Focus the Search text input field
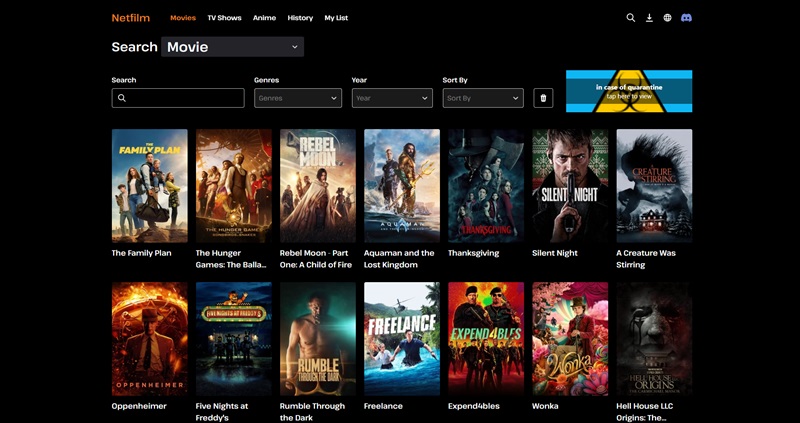800x423 pixels. pos(178,98)
